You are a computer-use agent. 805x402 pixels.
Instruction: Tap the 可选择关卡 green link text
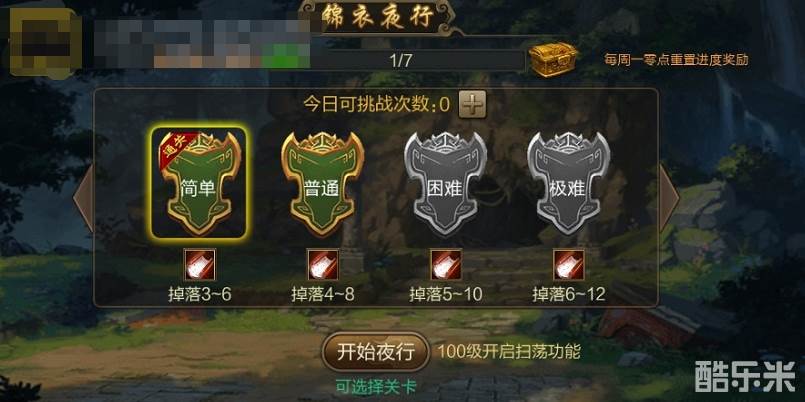(376, 385)
